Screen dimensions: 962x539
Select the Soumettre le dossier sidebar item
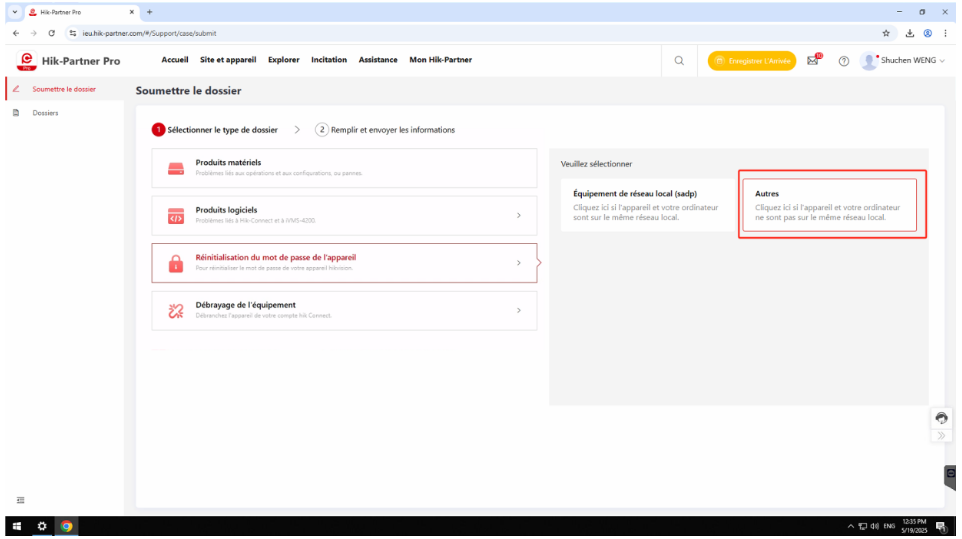[x=64, y=89]
